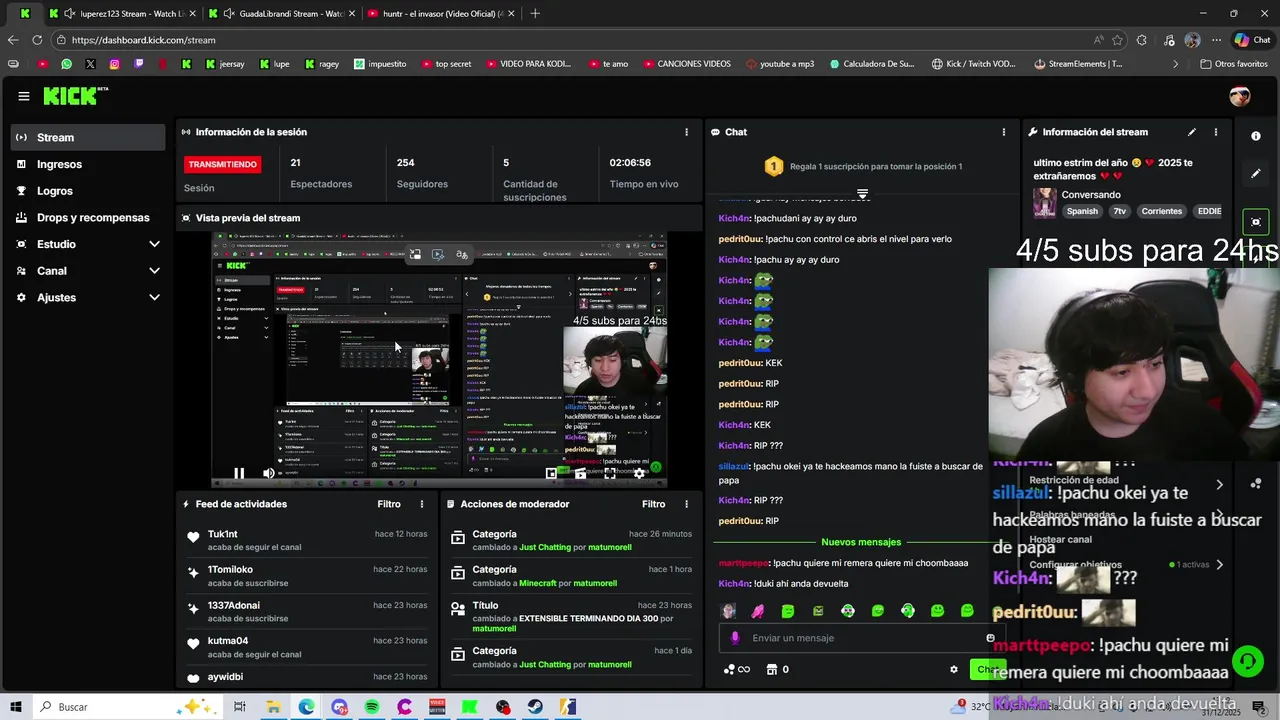Click the highlighted focus icon on the right rail

tap(1256, 221)
